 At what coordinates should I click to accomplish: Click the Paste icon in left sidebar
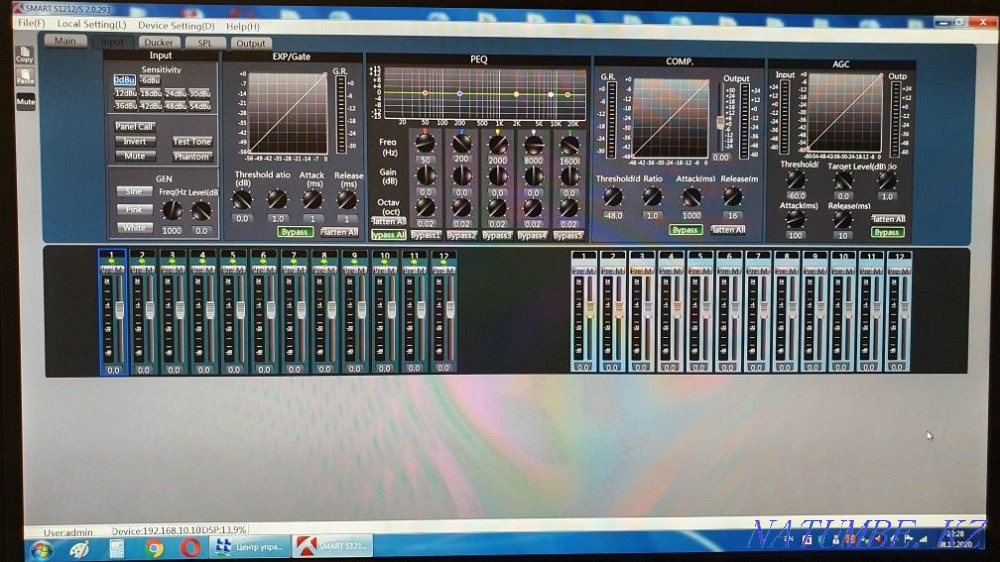[25, 76]
